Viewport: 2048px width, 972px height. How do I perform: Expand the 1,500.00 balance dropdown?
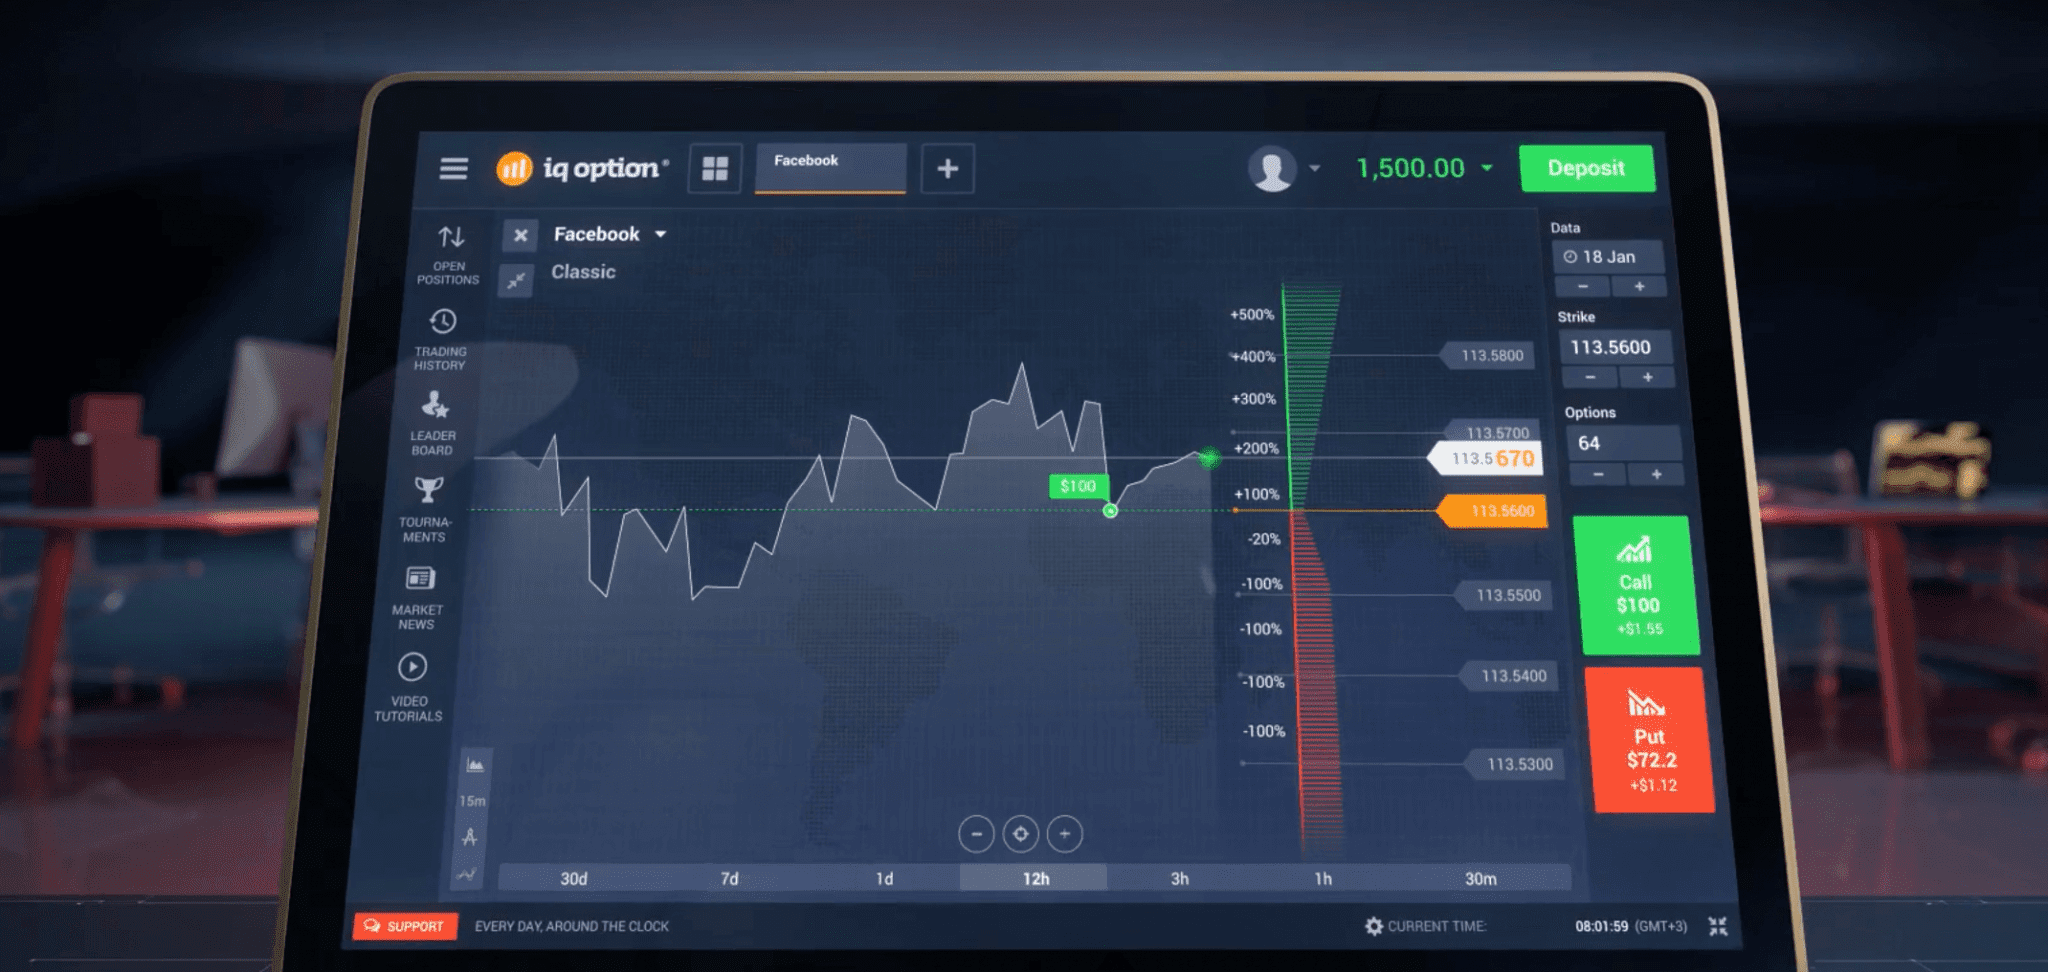(1487, 168)
